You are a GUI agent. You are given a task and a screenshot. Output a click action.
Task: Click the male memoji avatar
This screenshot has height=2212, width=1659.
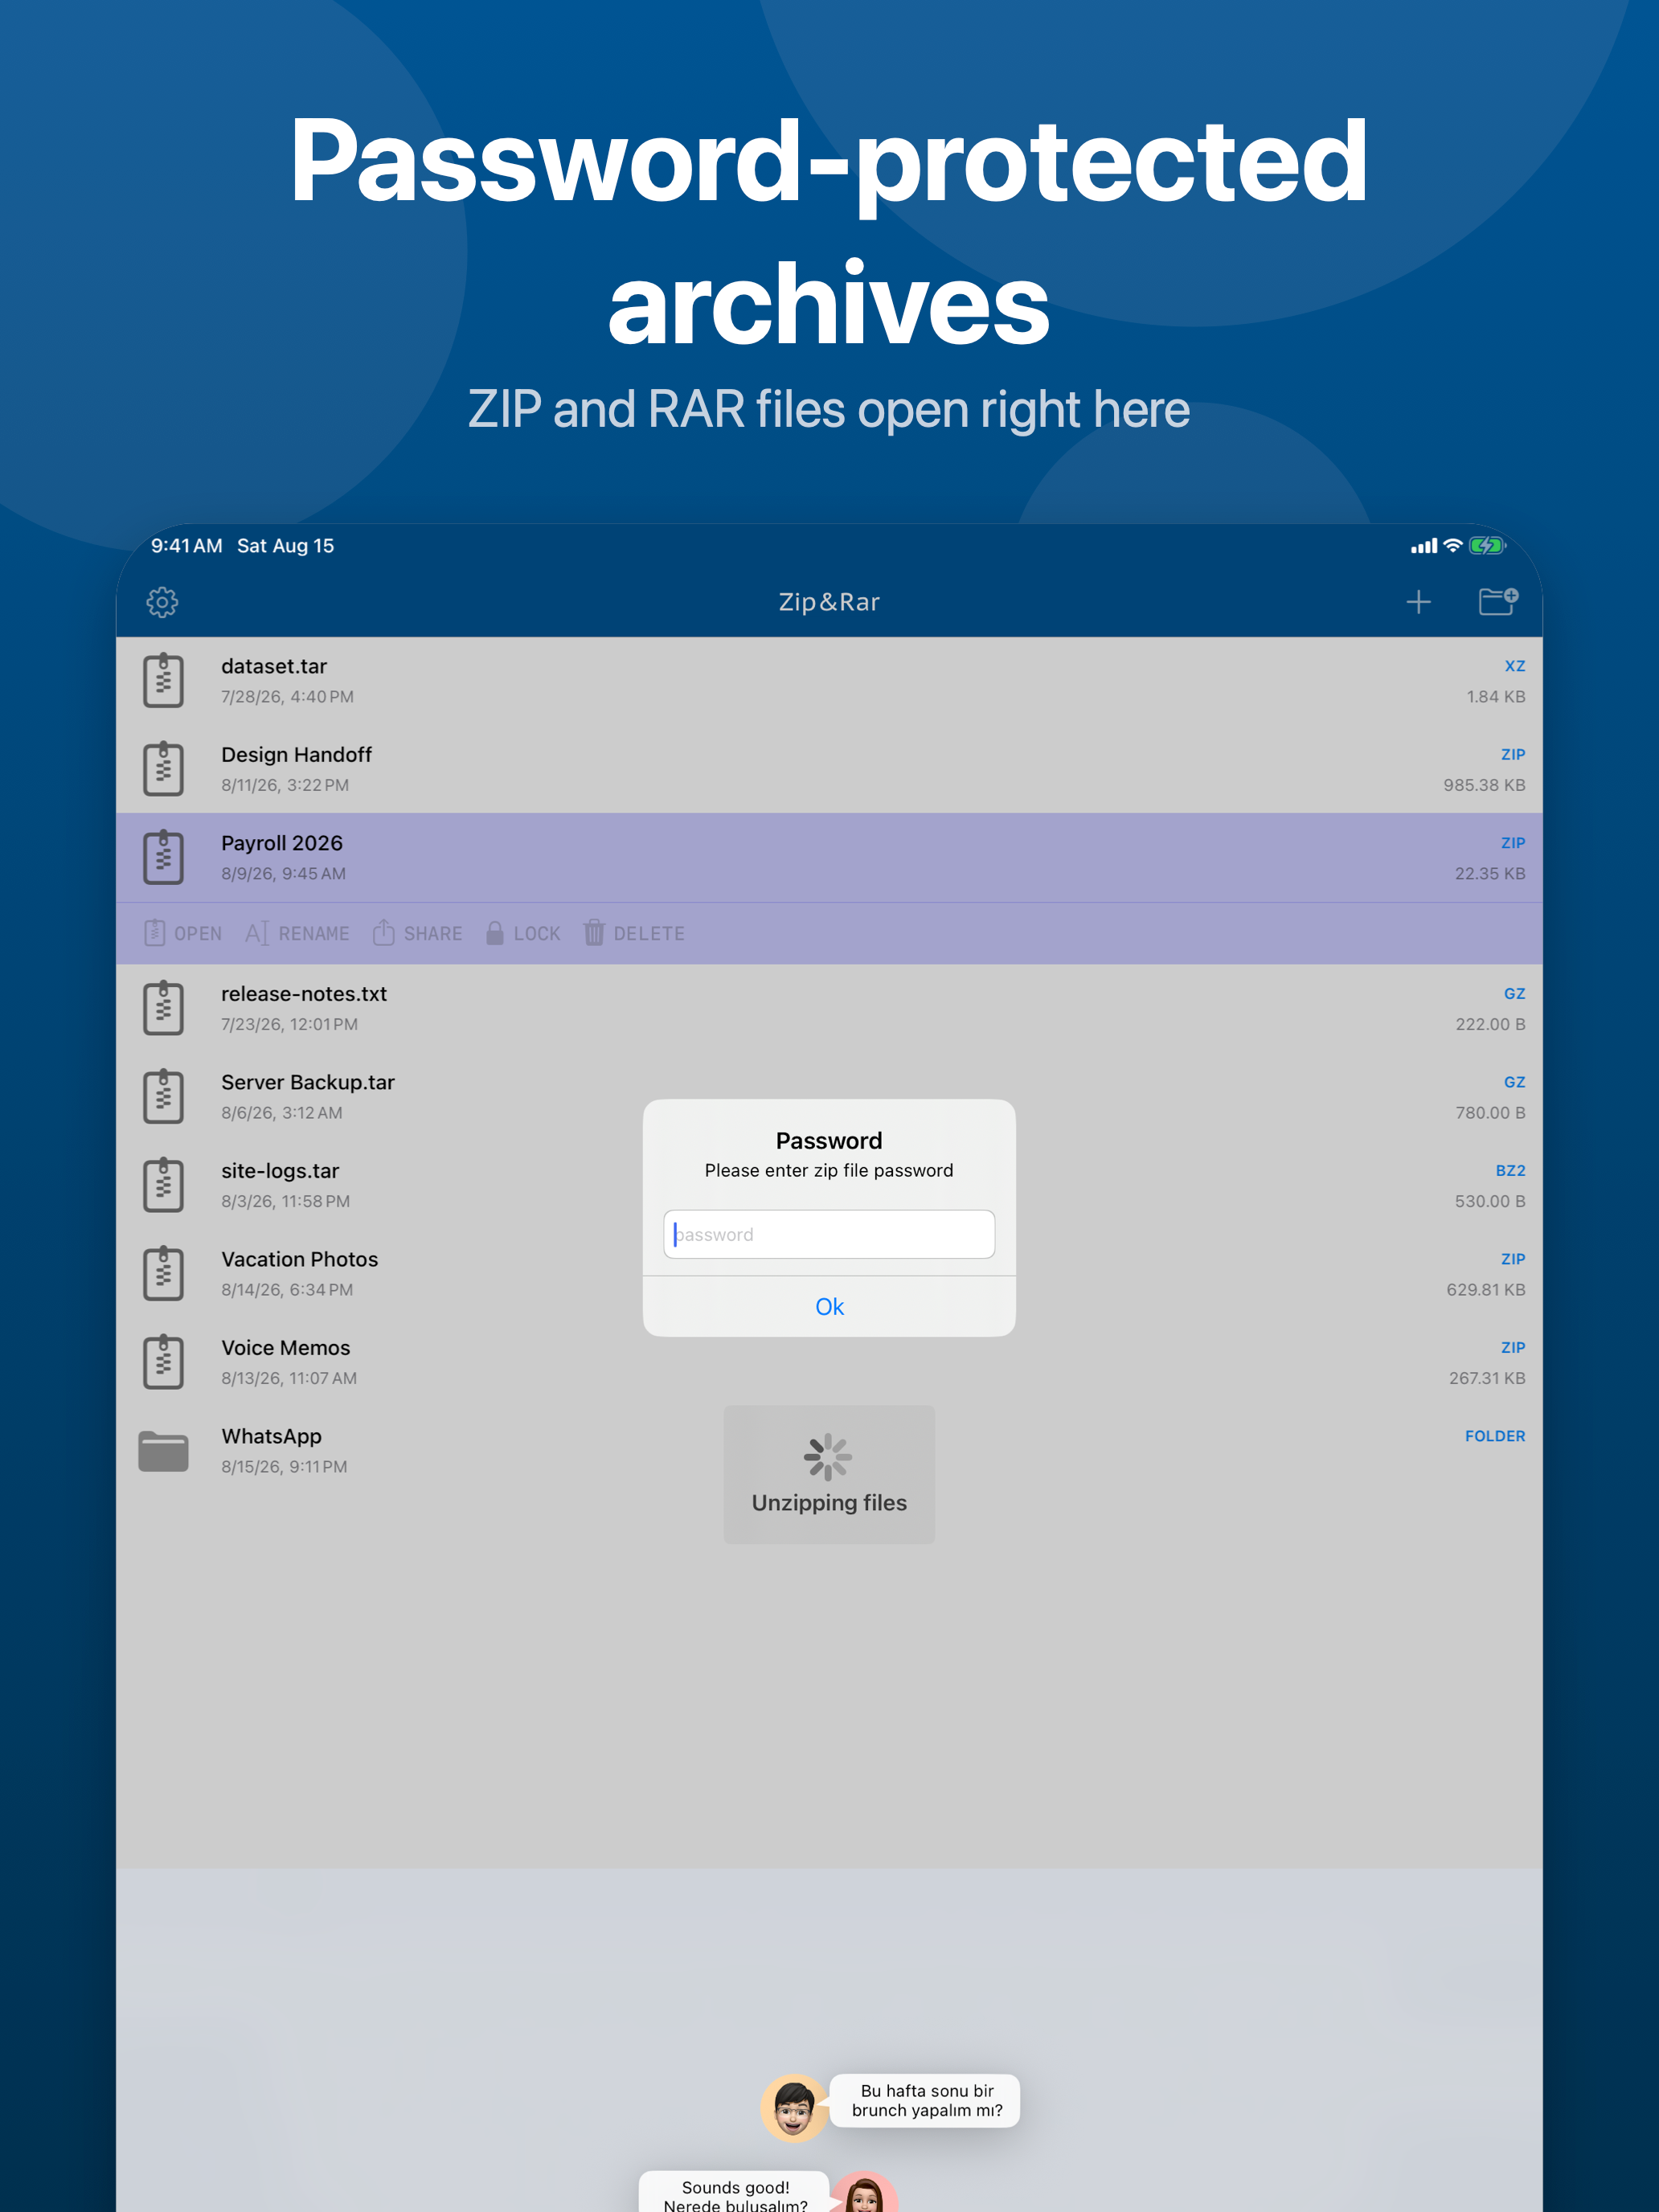794,2108
